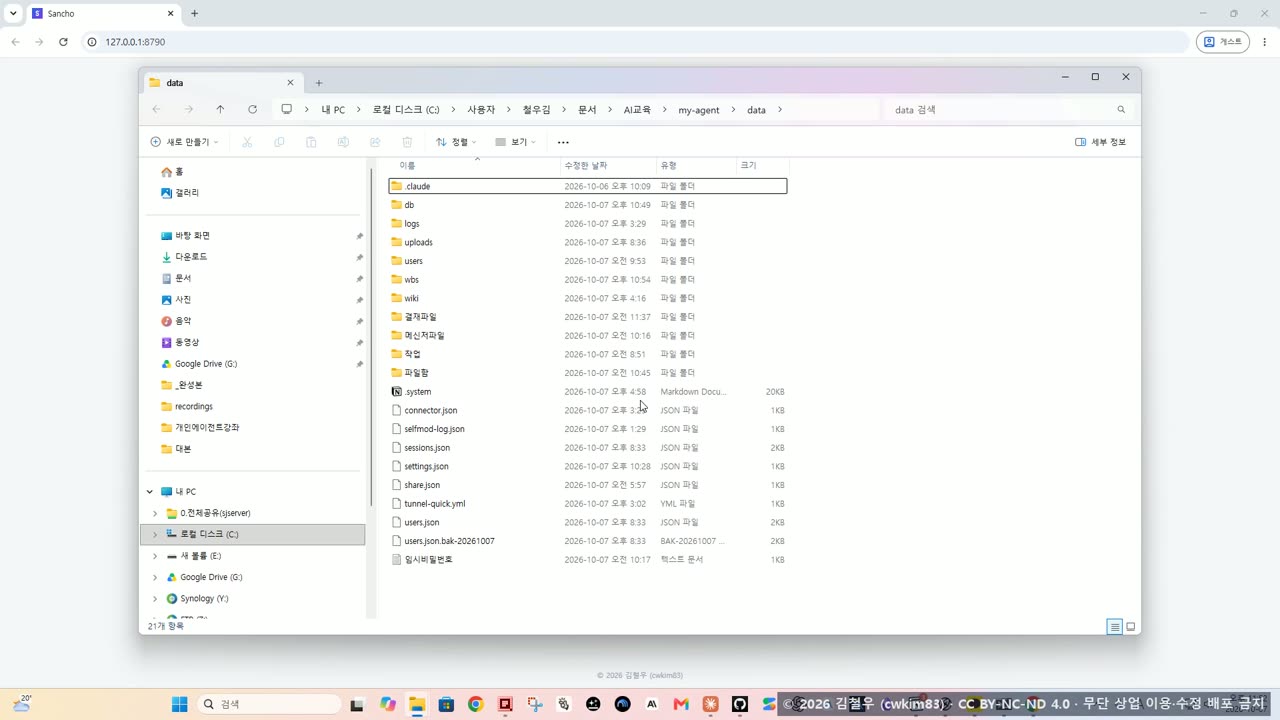Click the Delete trash can toolbar icon
Viewport: 1280px width, 720px height.
pyautogui.click(x=407, y=142)
